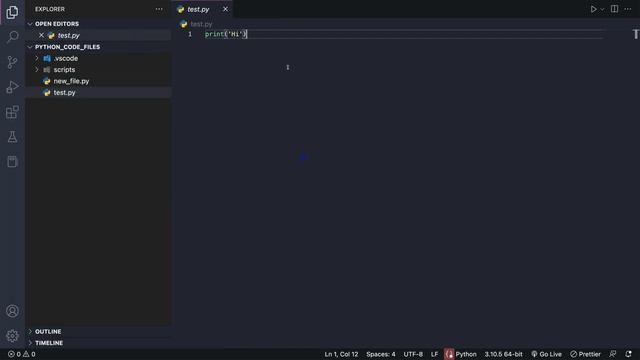Open the Source Control view
Screen dimensions: 640x360
tap(12, 62)
